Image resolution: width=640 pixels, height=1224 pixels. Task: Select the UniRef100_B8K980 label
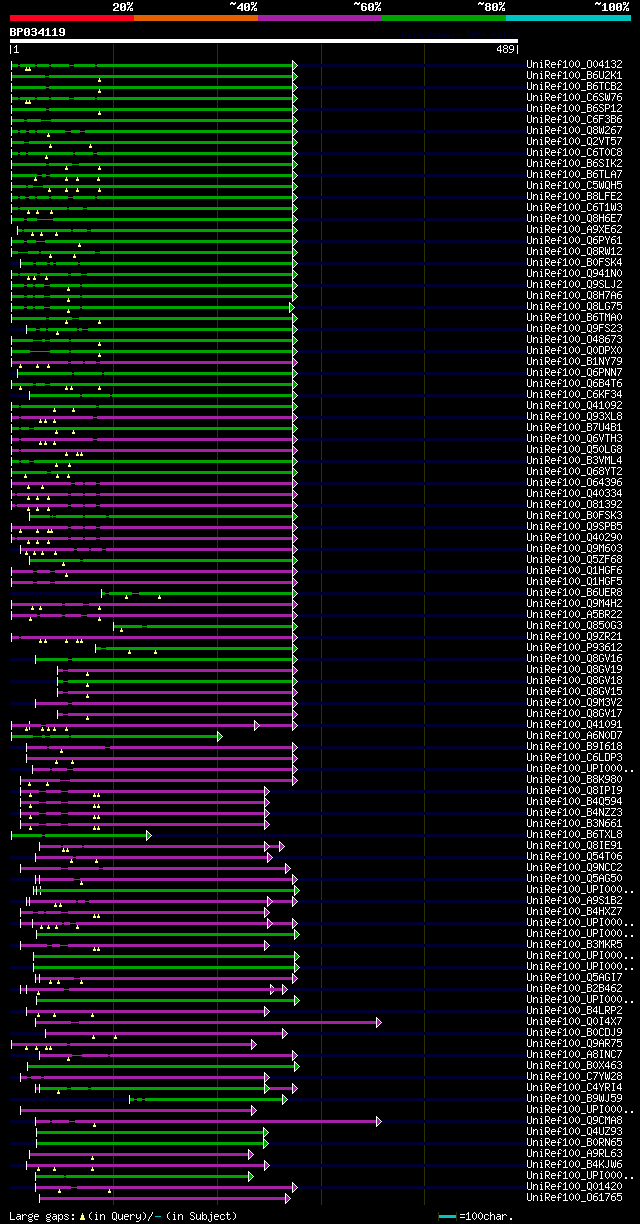click(574, 780)
